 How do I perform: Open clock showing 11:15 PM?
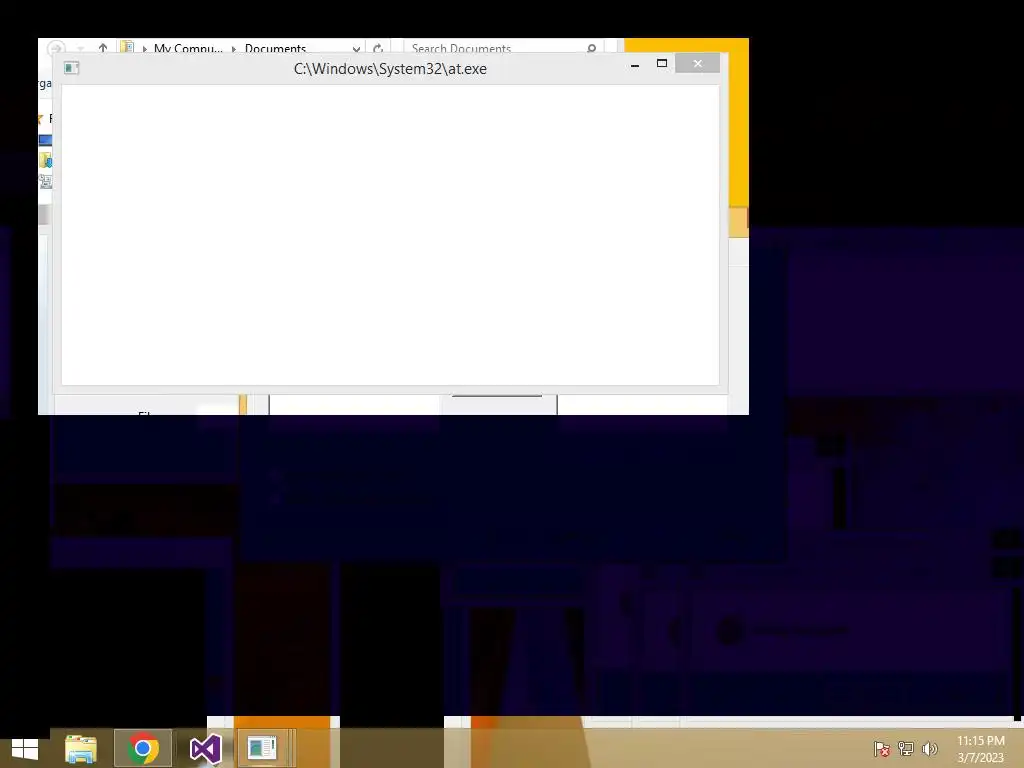(980, 749)
